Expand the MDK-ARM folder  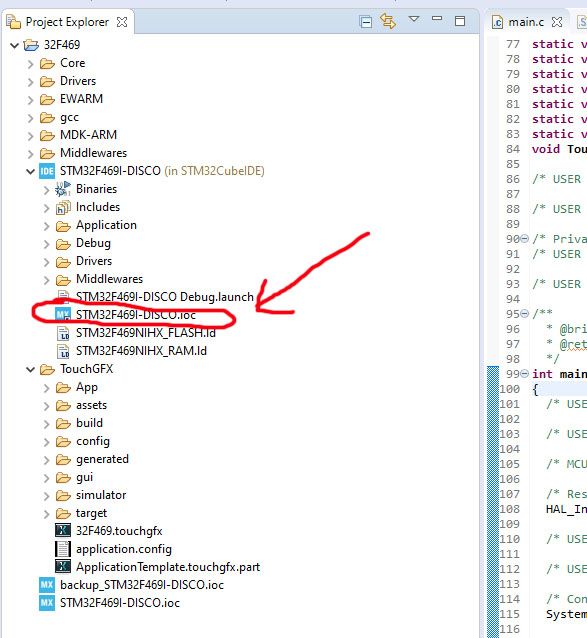coord(30,135)
